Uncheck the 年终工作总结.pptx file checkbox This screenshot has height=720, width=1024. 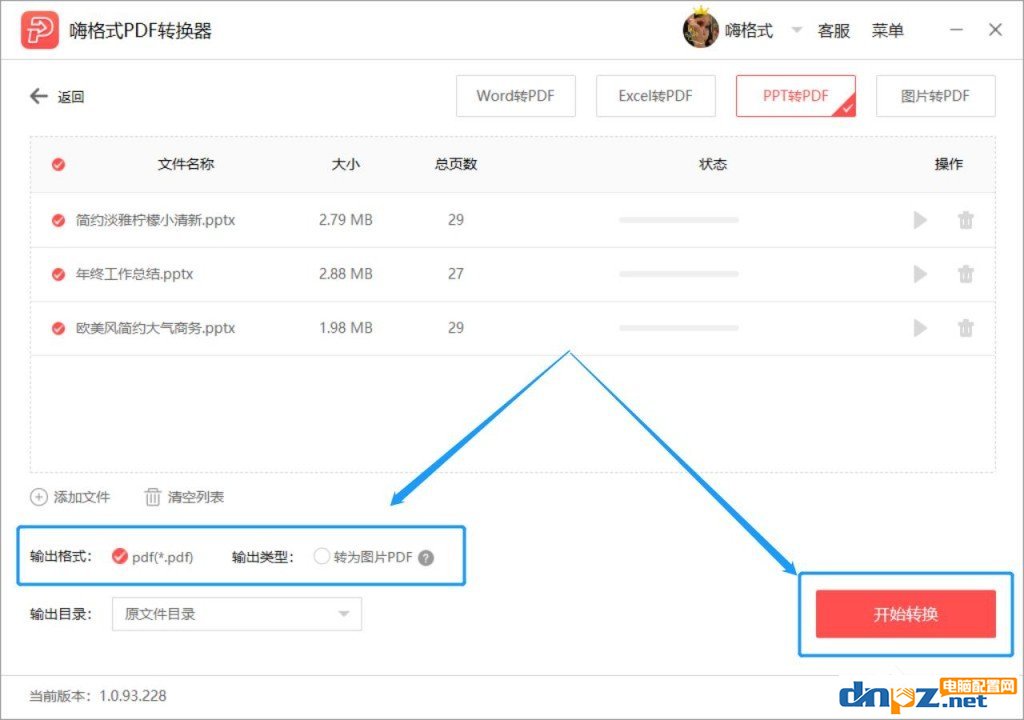(58, 274)
